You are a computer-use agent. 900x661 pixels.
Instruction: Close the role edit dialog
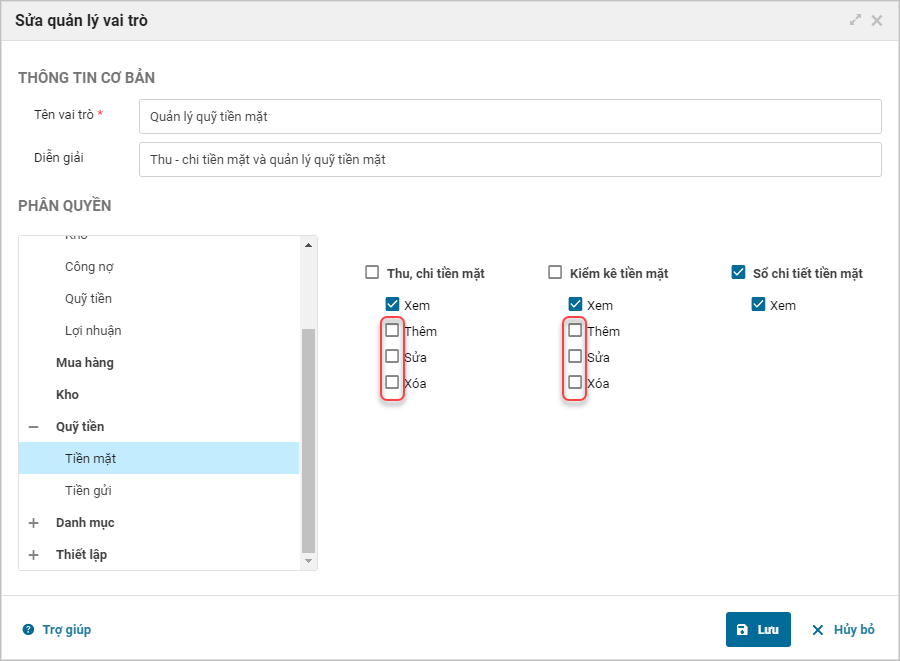tap(877, 20)
